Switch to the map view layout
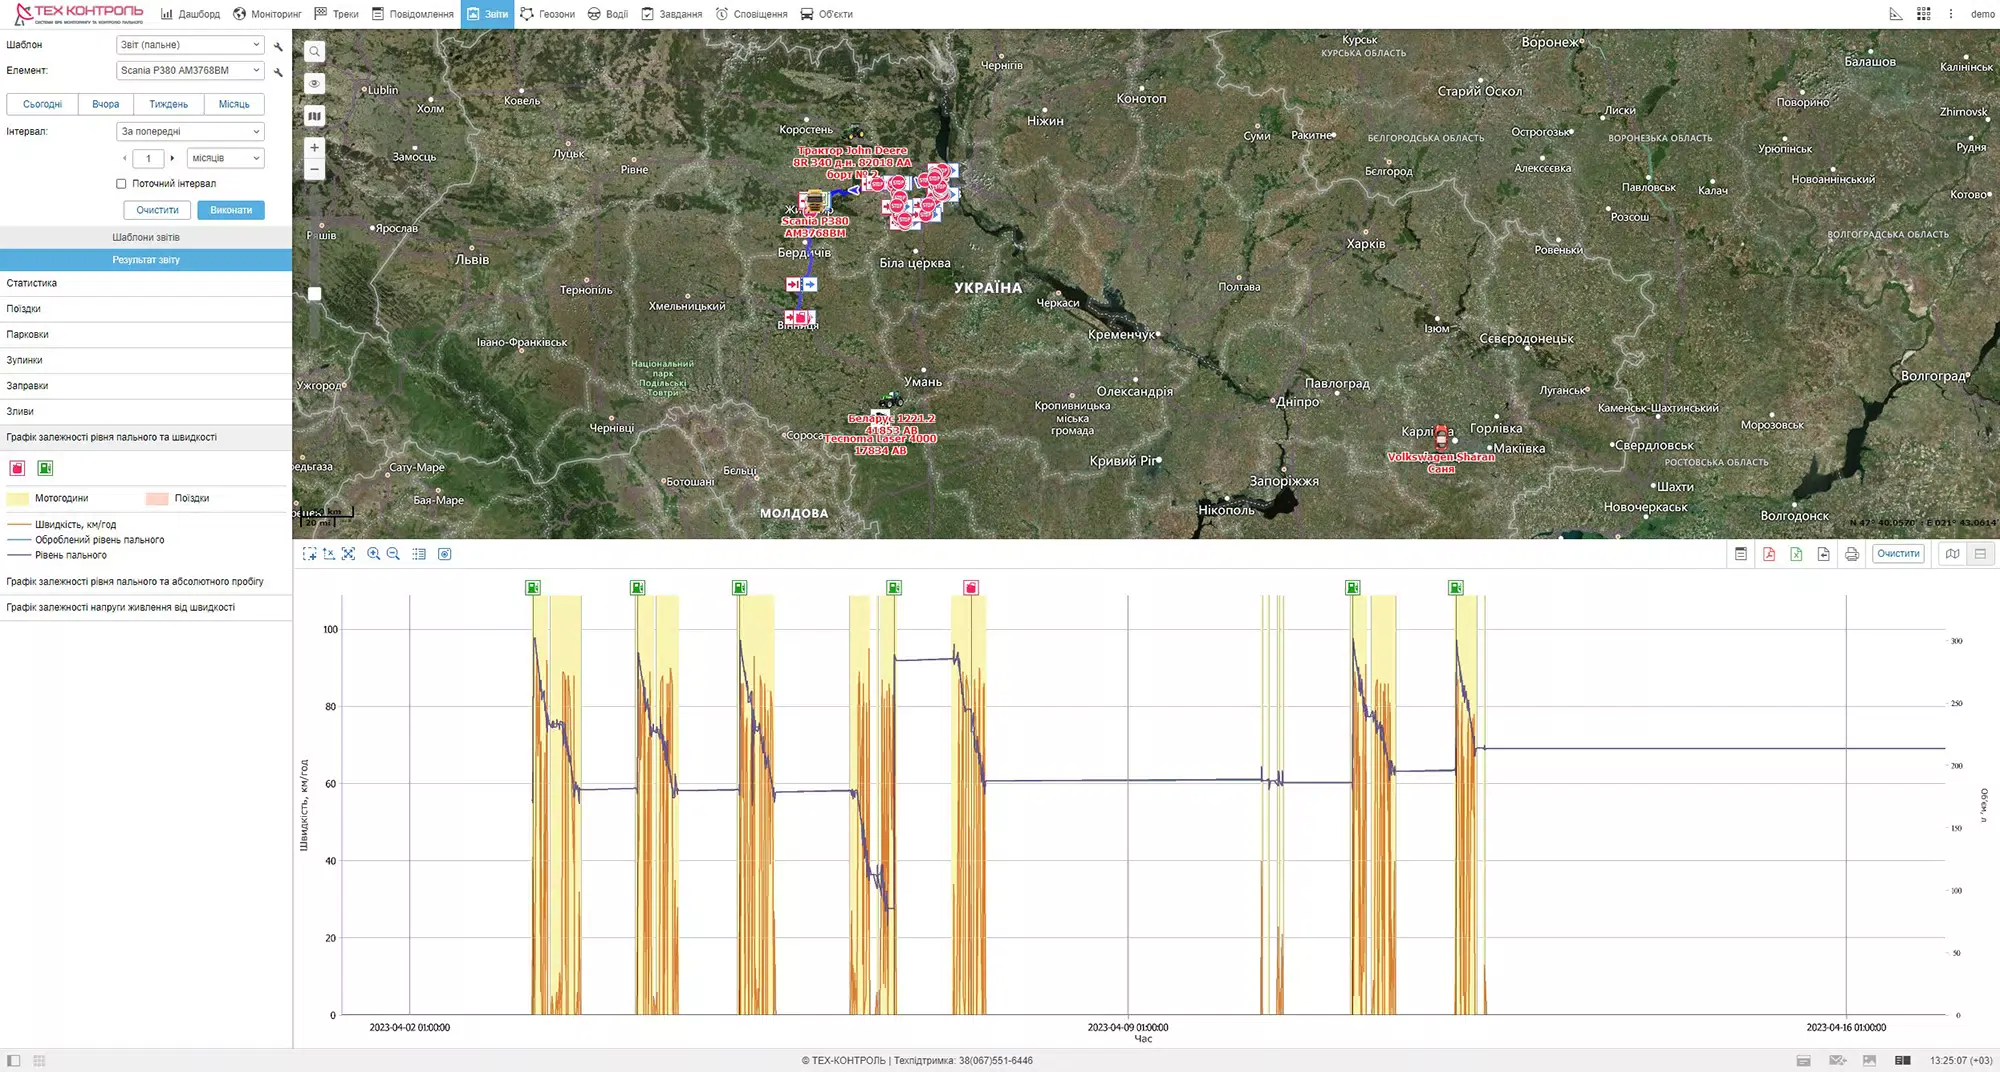Screen dimensions: 2000x1072 (1952, 554)
